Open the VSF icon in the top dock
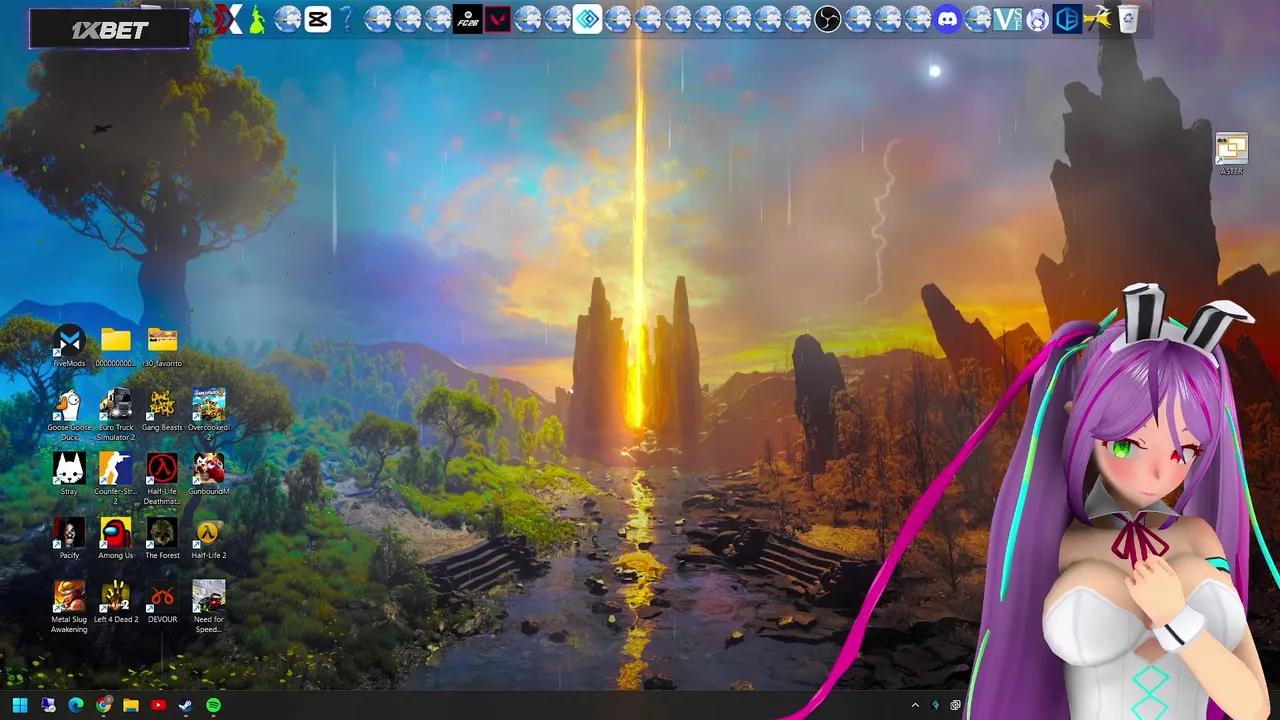 pyautogui.click(x=1007, y=18)
